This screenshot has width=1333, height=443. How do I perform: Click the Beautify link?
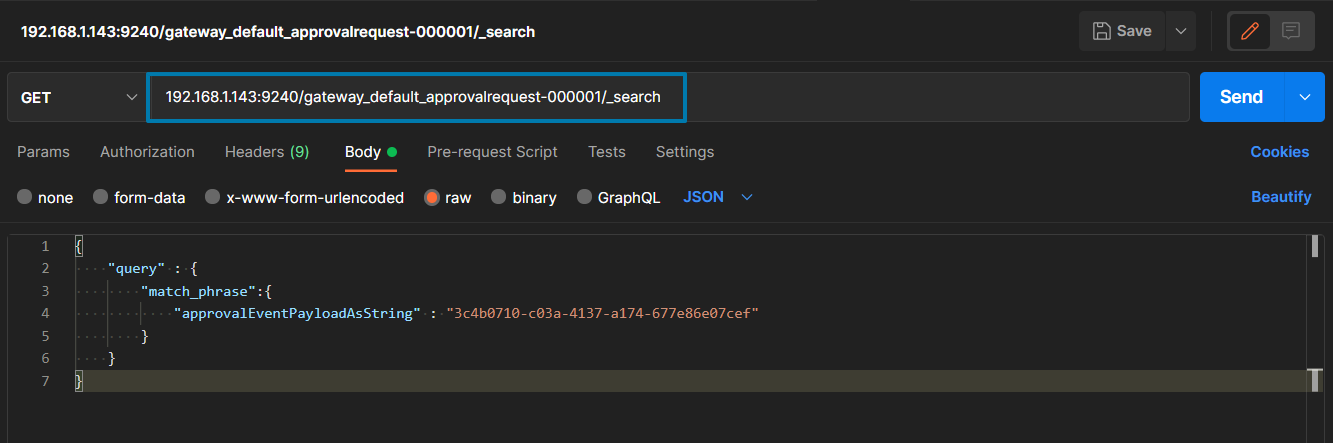coord(1280,197)
